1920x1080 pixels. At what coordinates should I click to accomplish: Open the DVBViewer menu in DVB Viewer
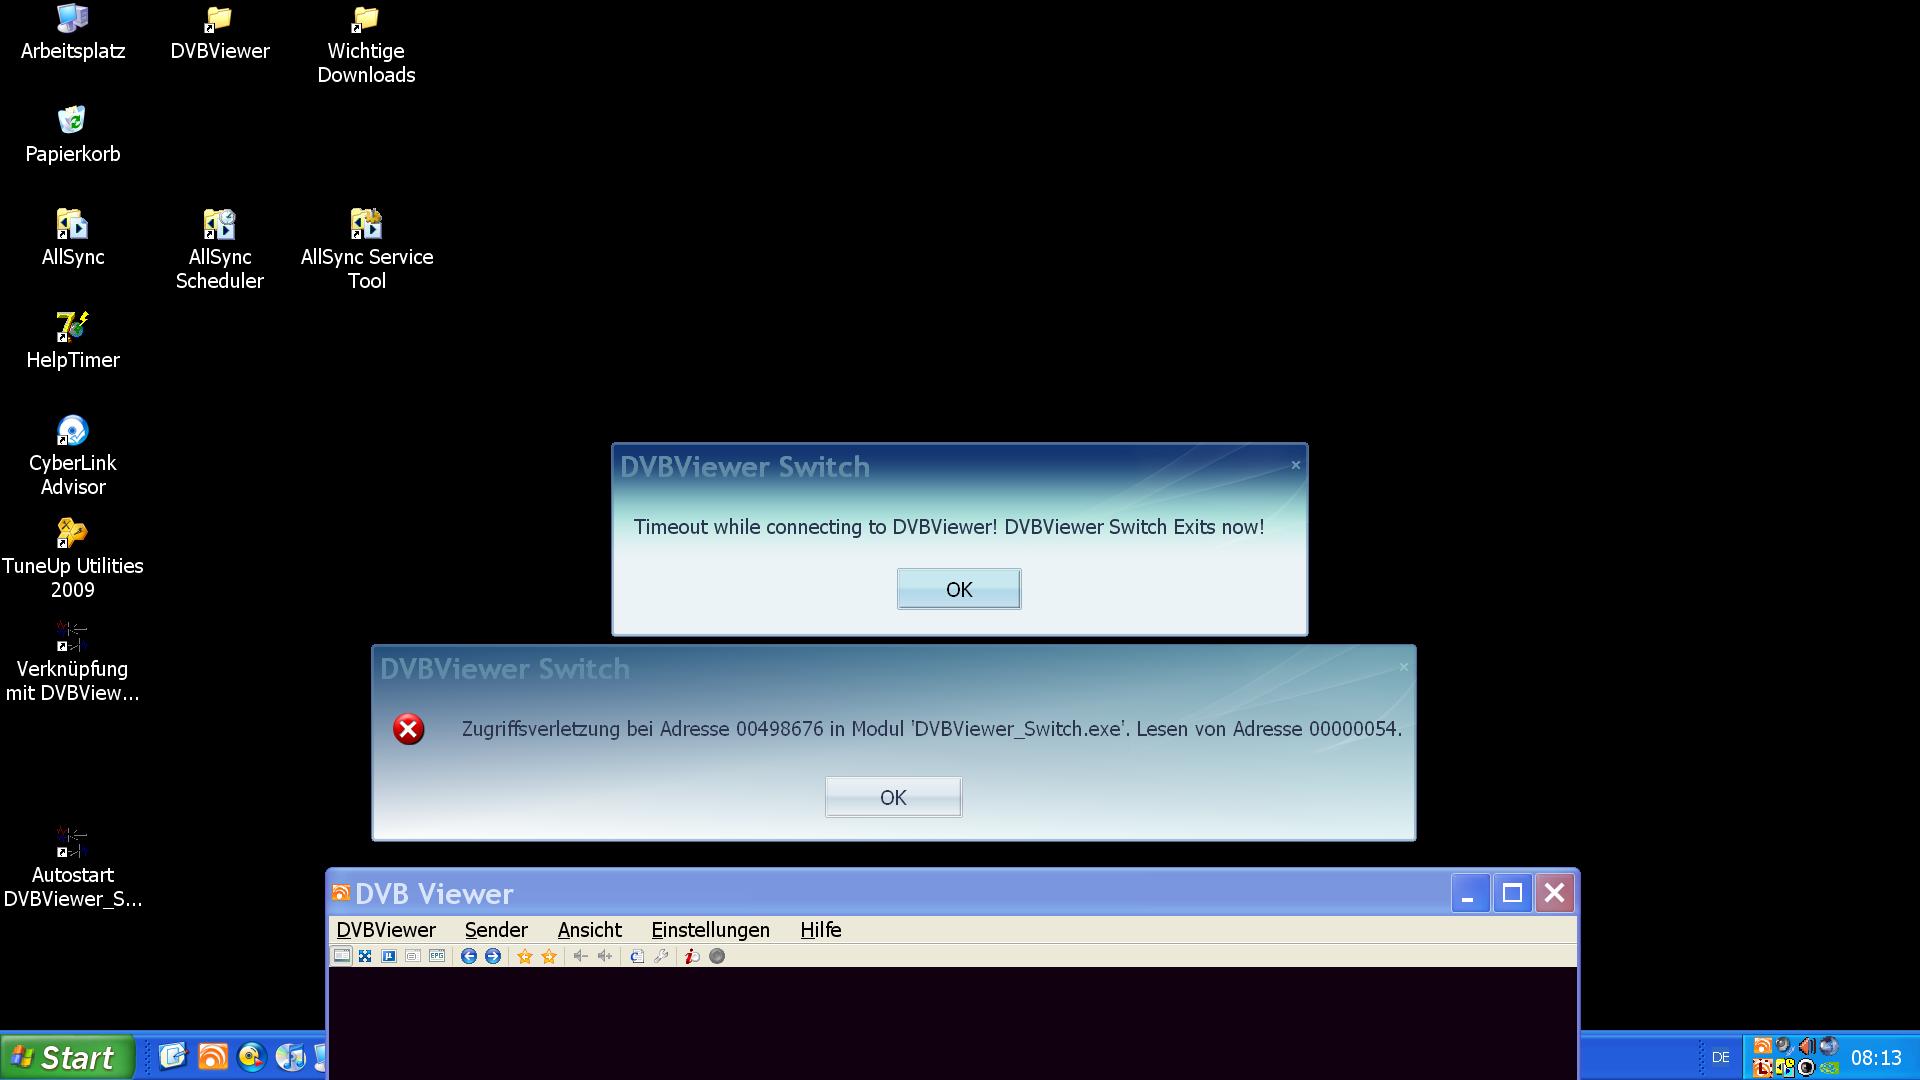(x=386, y=930)
